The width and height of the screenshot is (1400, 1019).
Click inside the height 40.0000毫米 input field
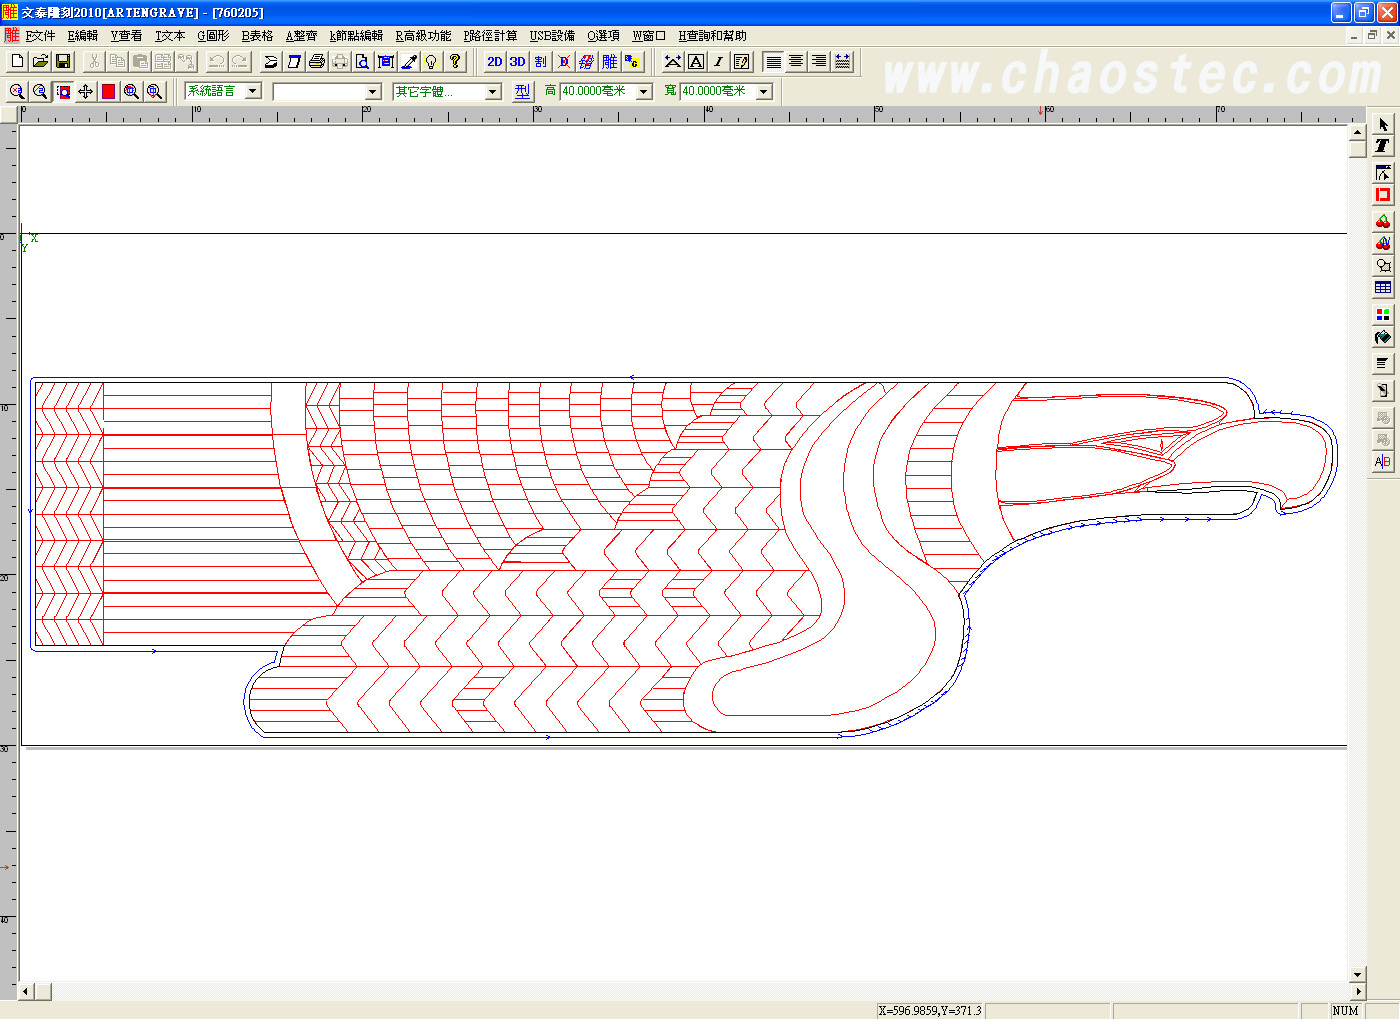[x=598, y=91]
